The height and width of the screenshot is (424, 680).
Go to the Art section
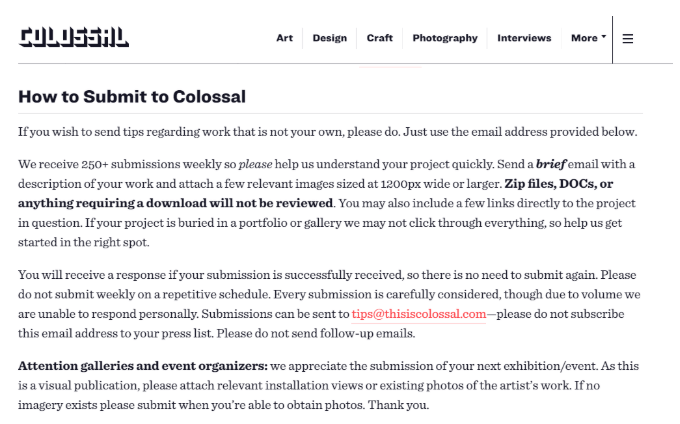coord(284,38)
